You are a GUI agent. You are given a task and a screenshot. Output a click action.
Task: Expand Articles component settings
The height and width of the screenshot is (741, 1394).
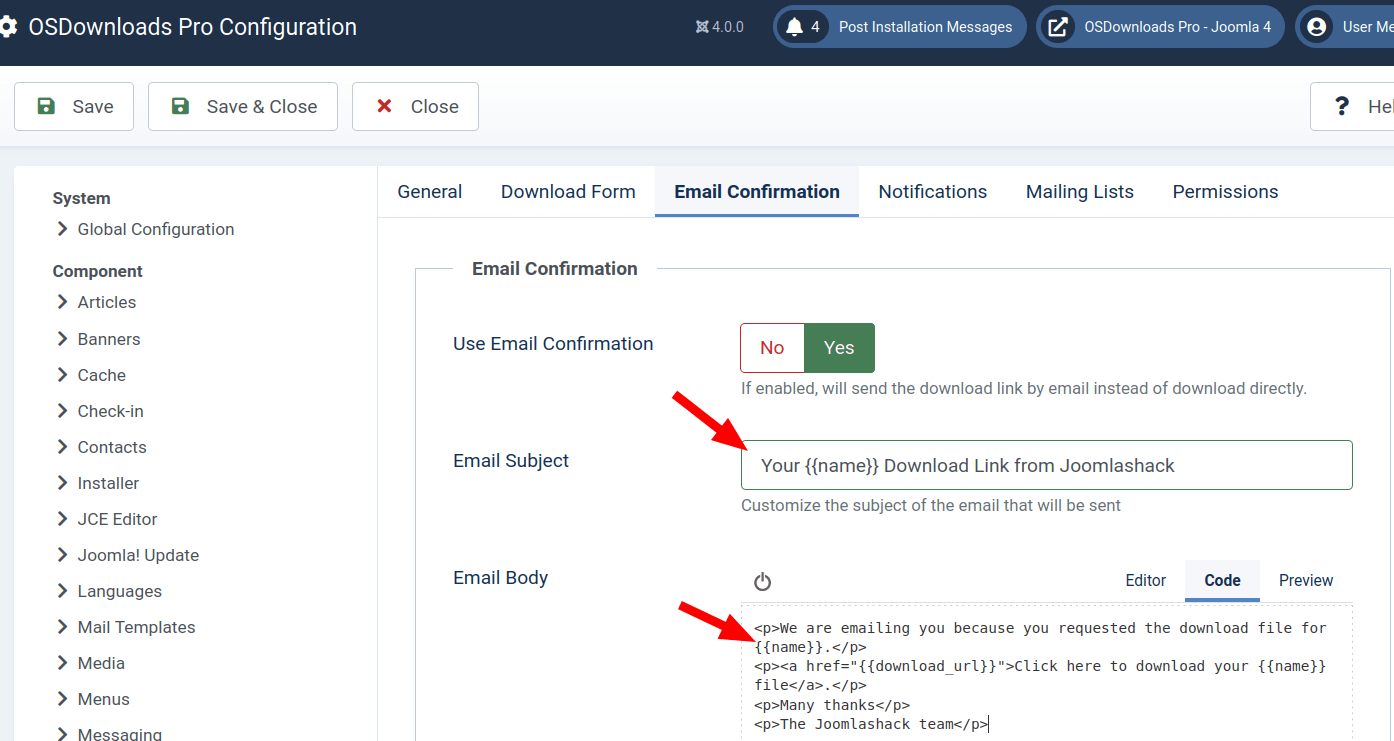(x=96, y=302)
